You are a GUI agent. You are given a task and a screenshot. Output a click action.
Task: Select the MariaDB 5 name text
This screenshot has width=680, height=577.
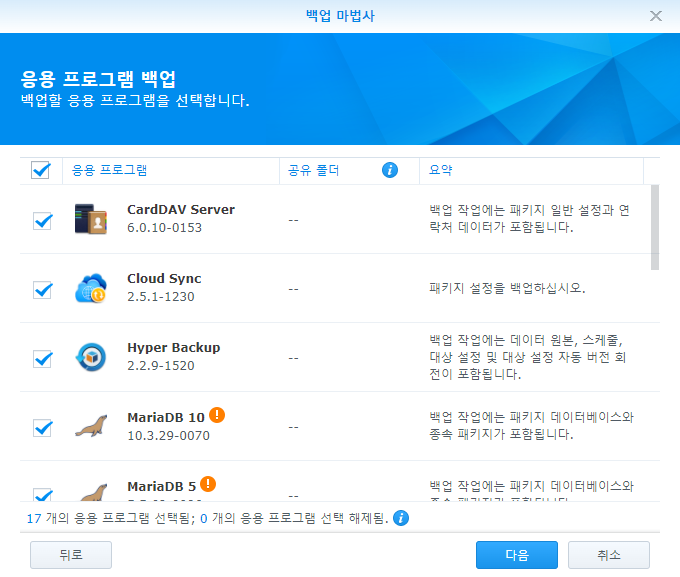pyautogui.click(x=161, y=486)
